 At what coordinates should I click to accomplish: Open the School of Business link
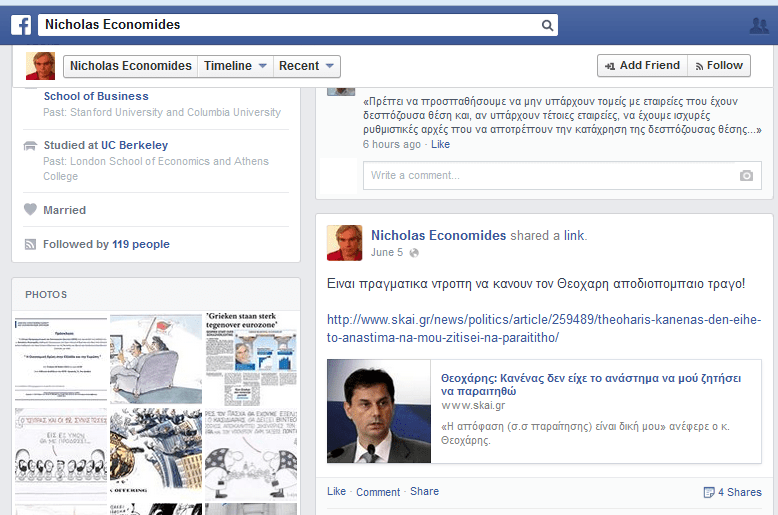[x=96, y=96]
